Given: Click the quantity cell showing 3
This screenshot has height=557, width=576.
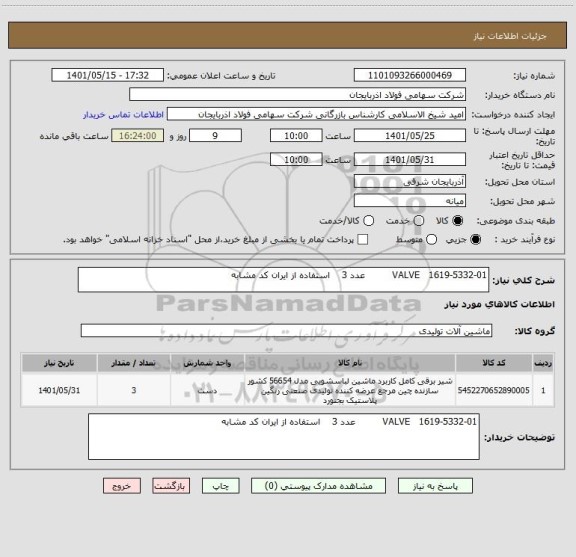Looking at the screenshot, I should point(134,390).
